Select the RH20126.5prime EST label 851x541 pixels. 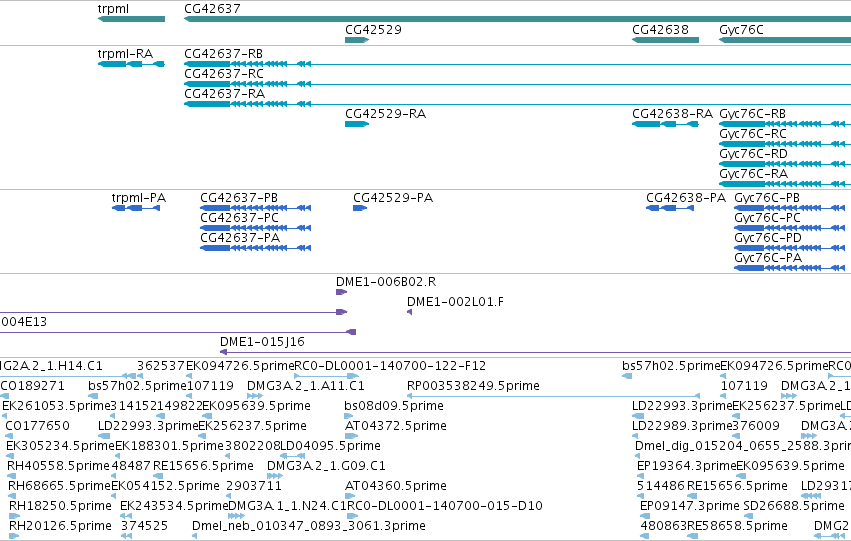60,526
